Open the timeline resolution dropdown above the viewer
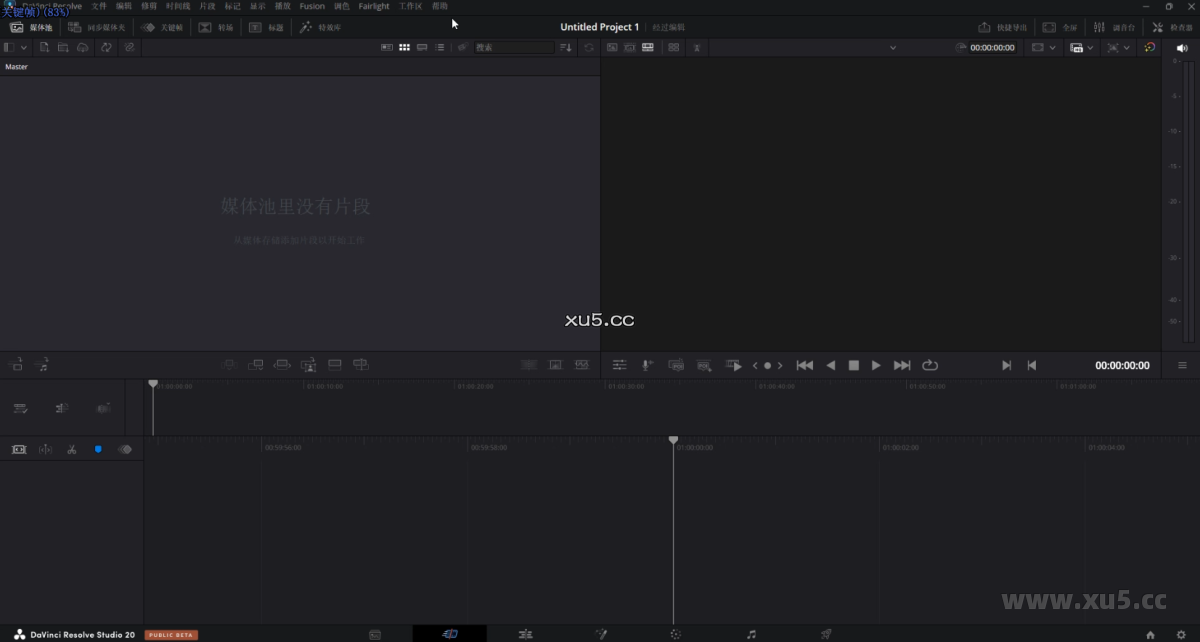Image resolution: width=1200 pixels, height=642 pixels. click(x=893, y=47)
